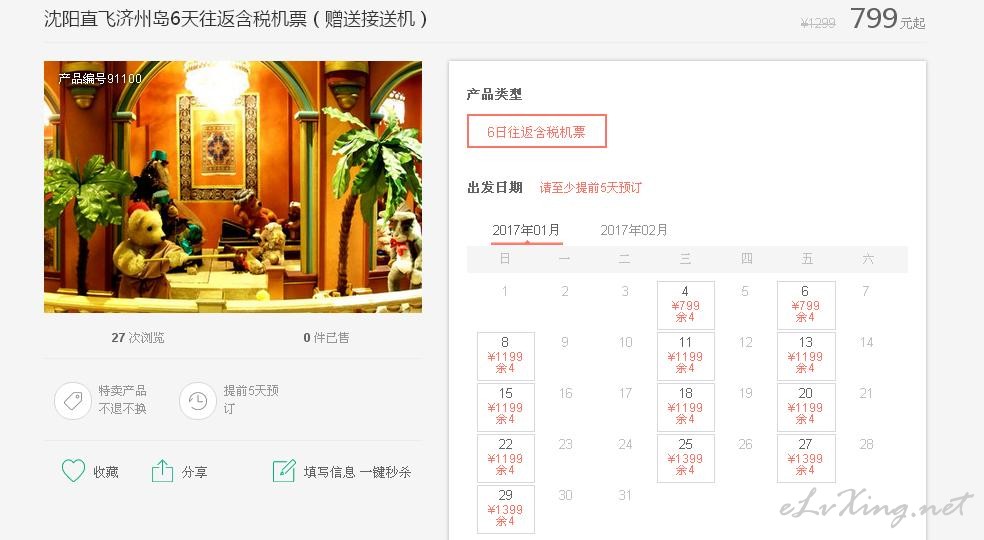The width and height of the screenshot is (984, 540).
Task: Choose January 25 priced ¥1399
Action: (x=685, y=458)
